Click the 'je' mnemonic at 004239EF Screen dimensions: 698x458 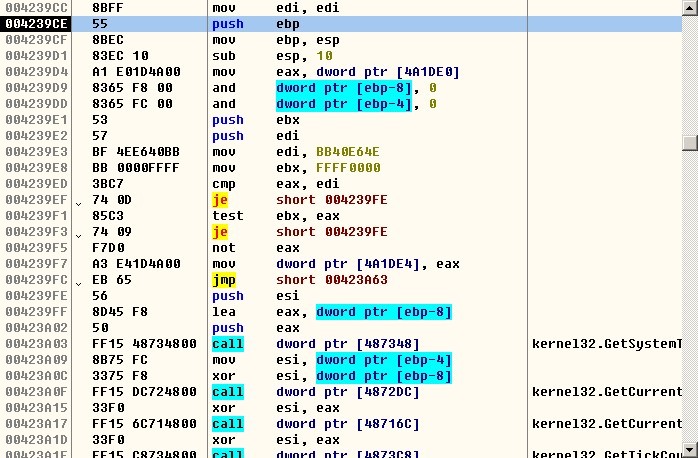(x=220, y=200)
